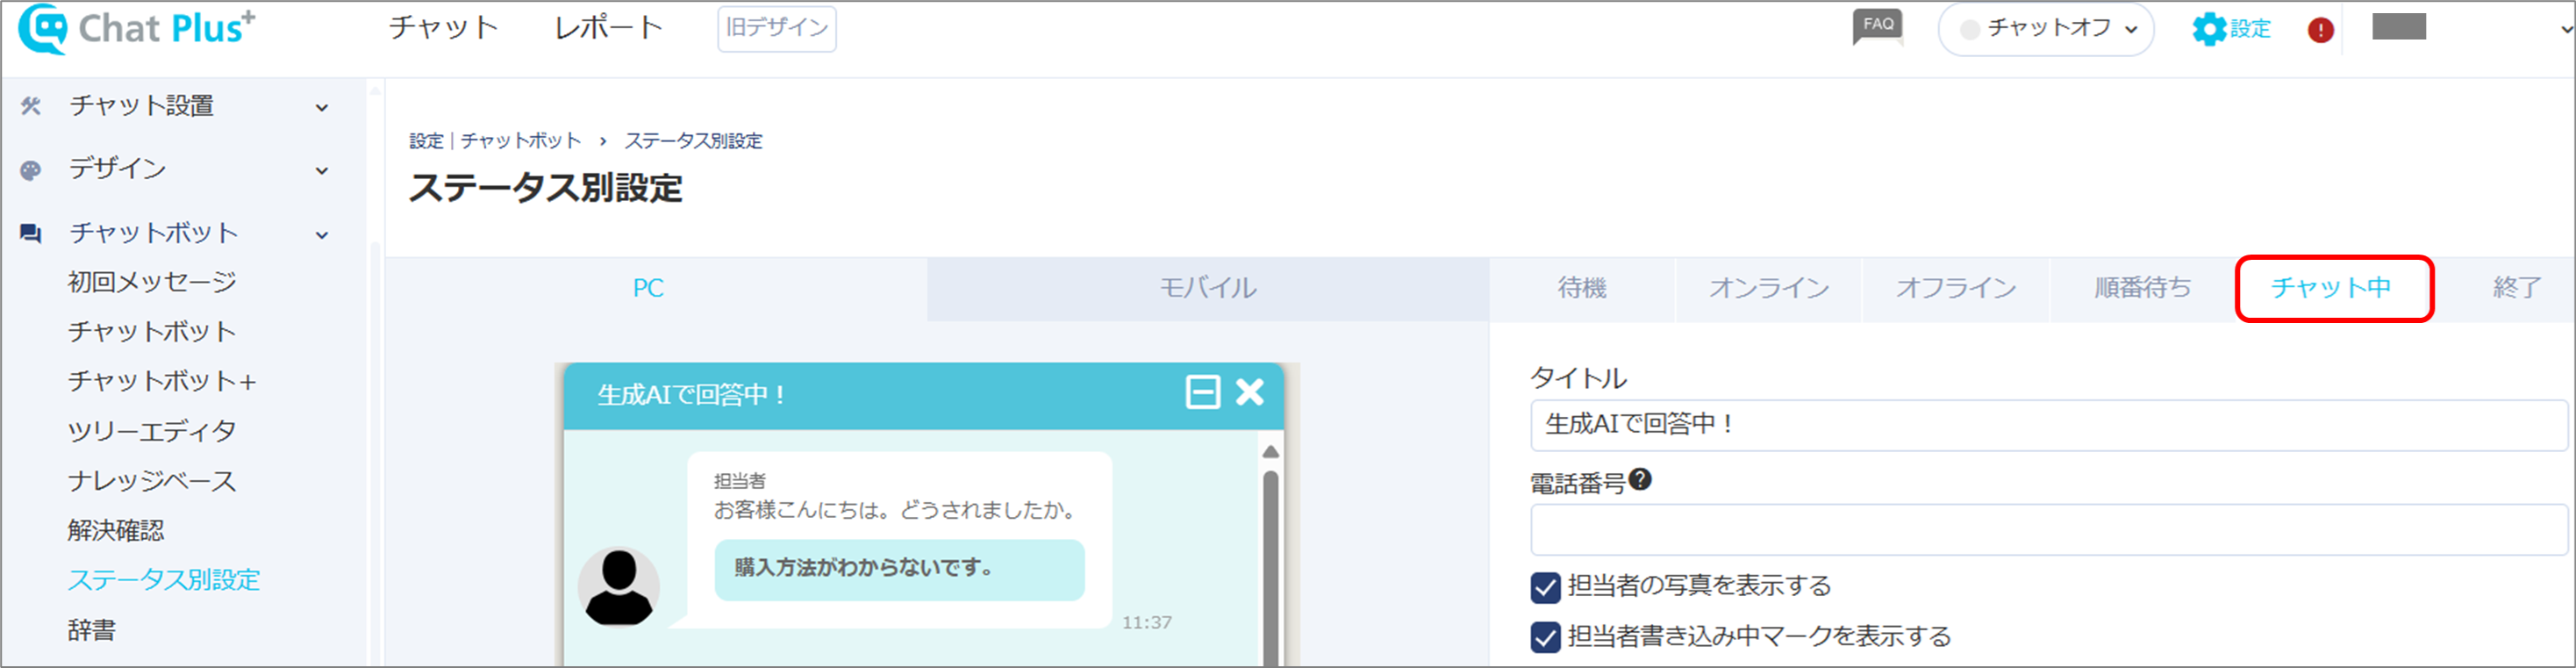Collapse the チャットボット sidebar section
This screenshot has height=668, width=2576.
(322, 235)
